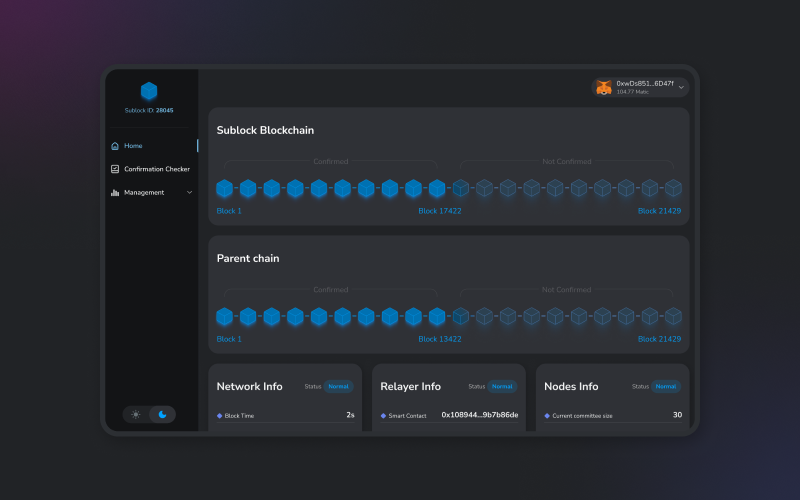Image resolution: width=800 pixels, height=500 pixels.
Task: Expand the Management menu chevron
Action: [189, 192]
